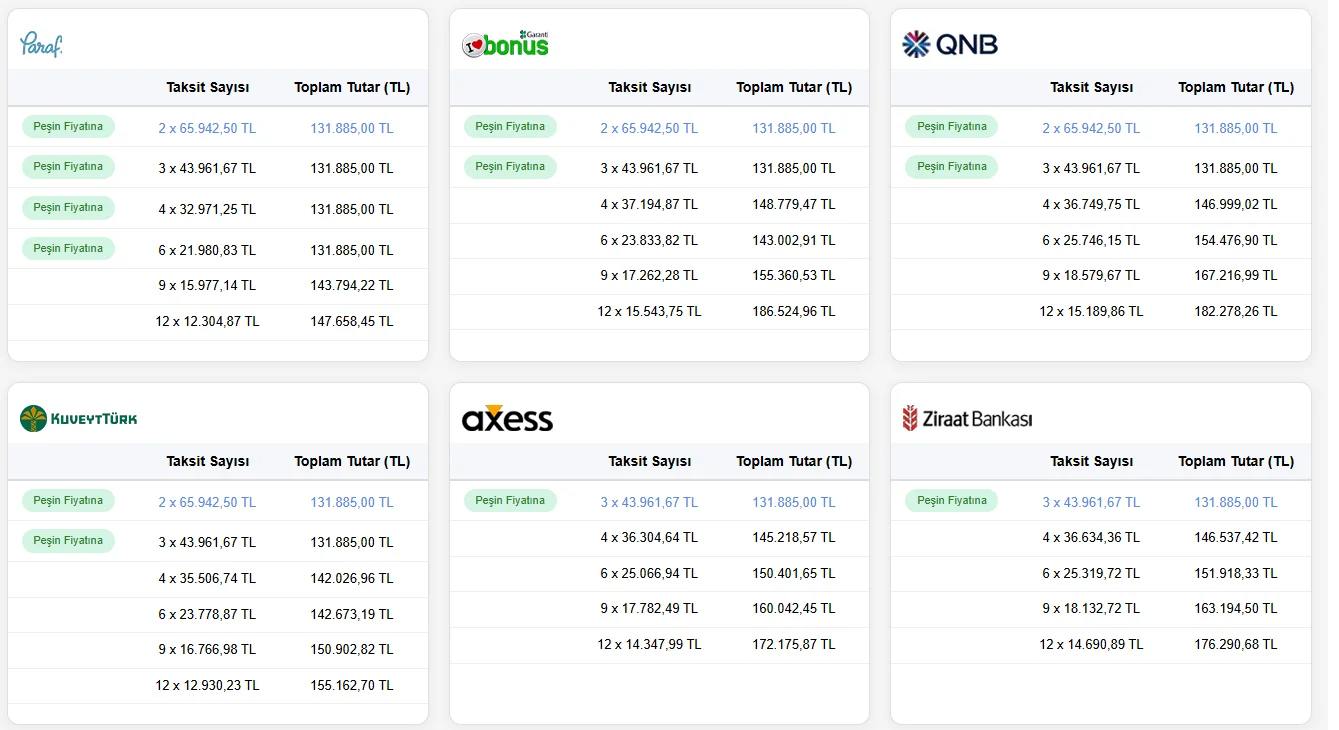Click Paraf 12 x 12.304,87 TL row
This screenshot has width=1339, height=730.
[x=218, y=322]
